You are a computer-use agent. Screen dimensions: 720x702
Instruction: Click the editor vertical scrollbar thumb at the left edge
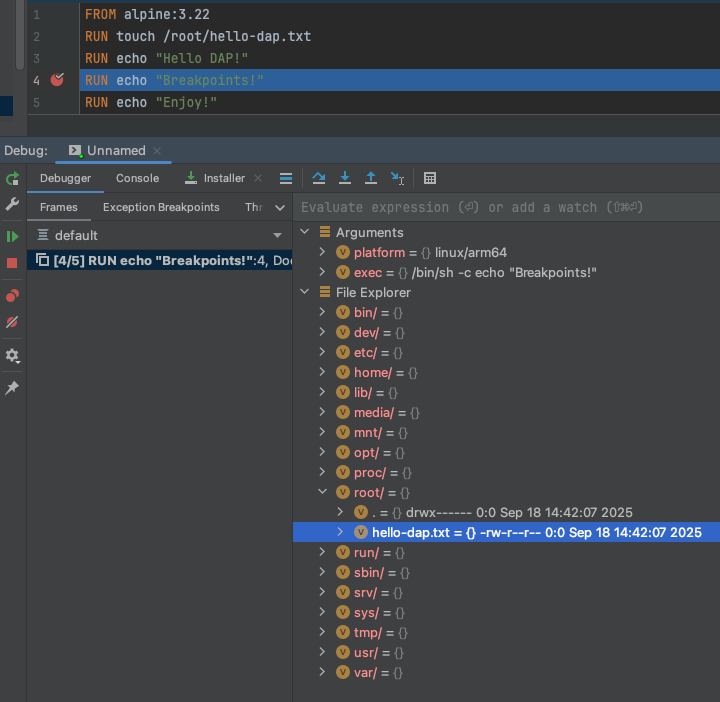pyautogui.click(x=20, y=35)
